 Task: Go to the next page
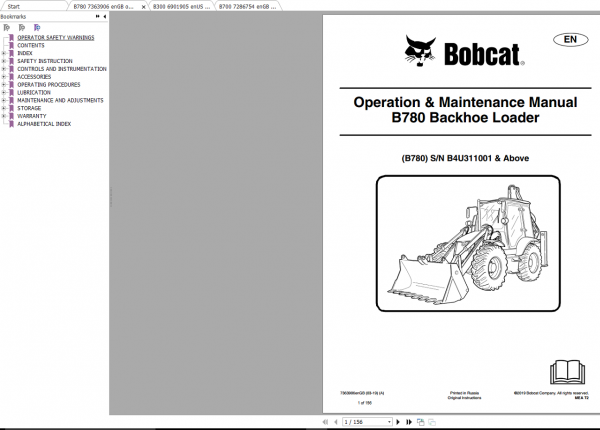pos(398,422)
